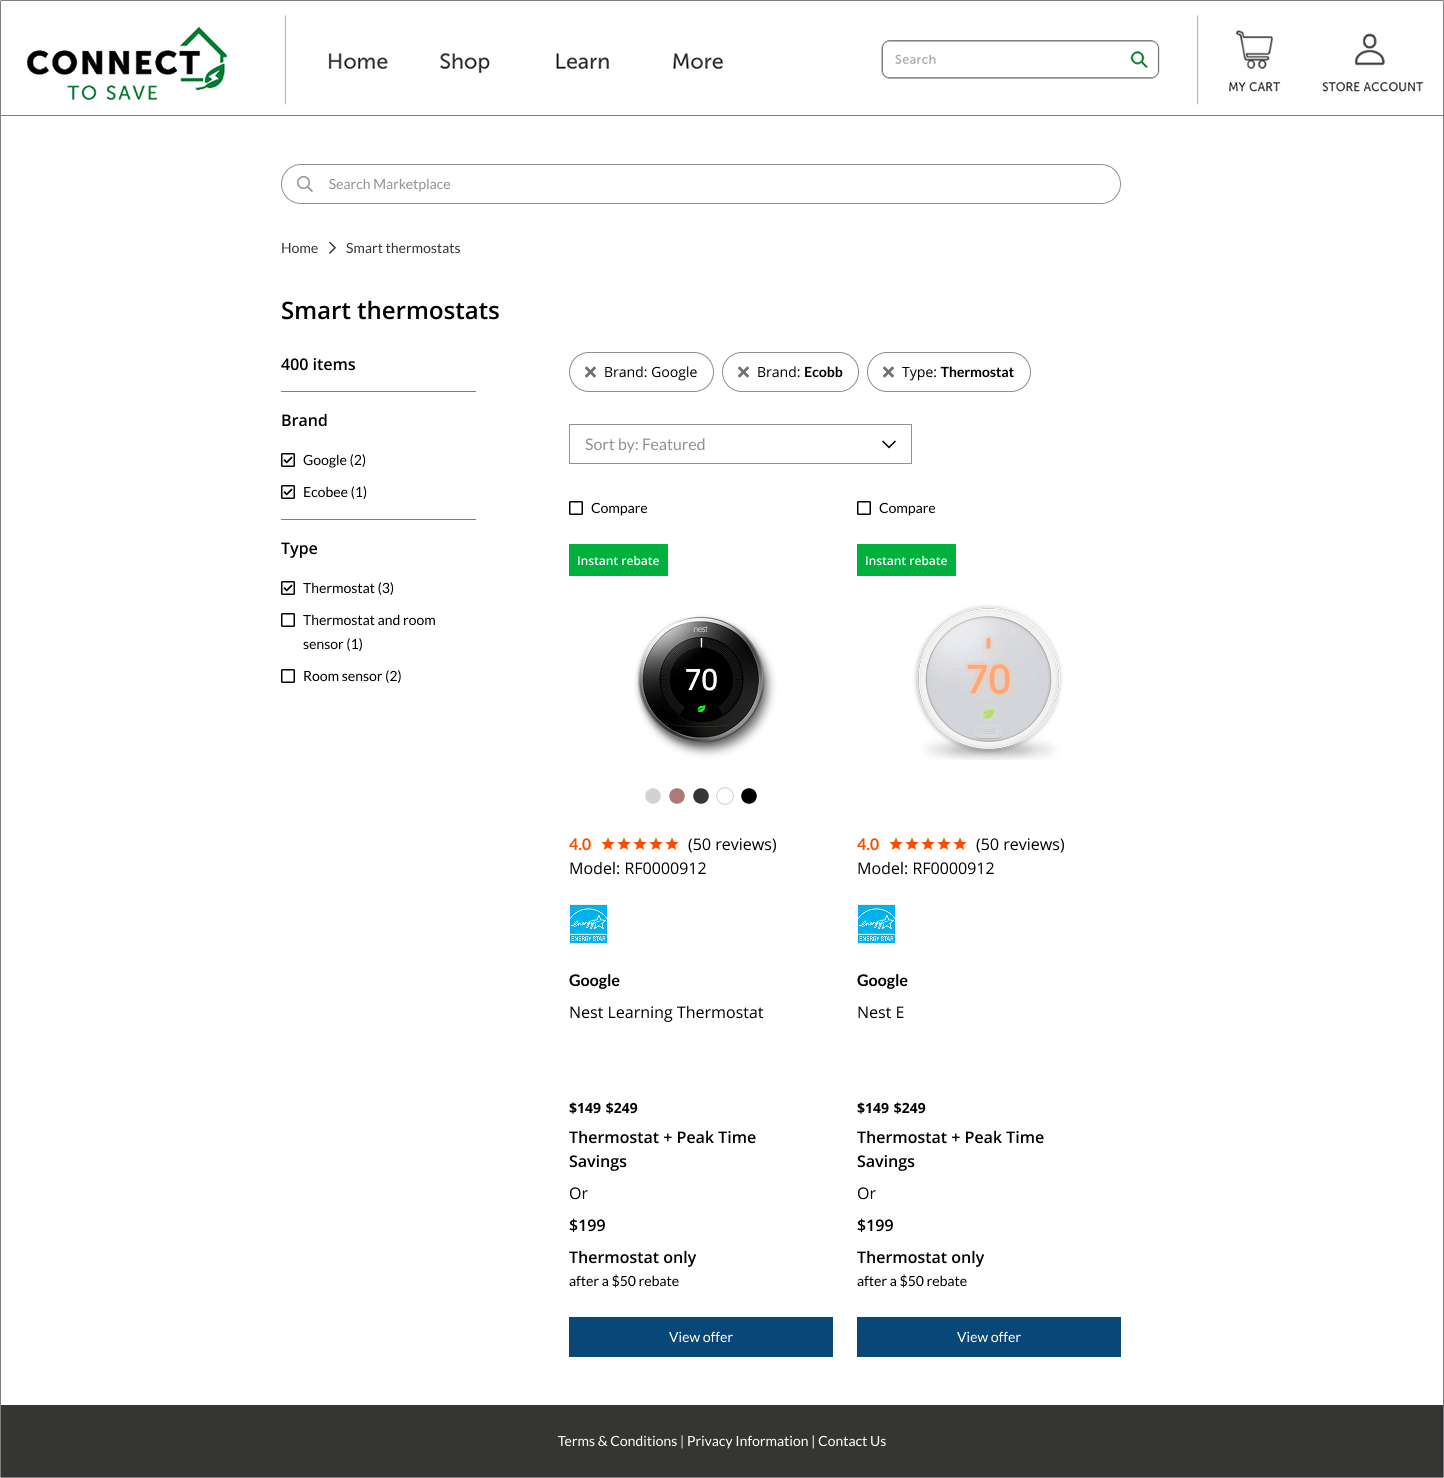
Task: Select the black color swatch
Action: coord(749,796)
